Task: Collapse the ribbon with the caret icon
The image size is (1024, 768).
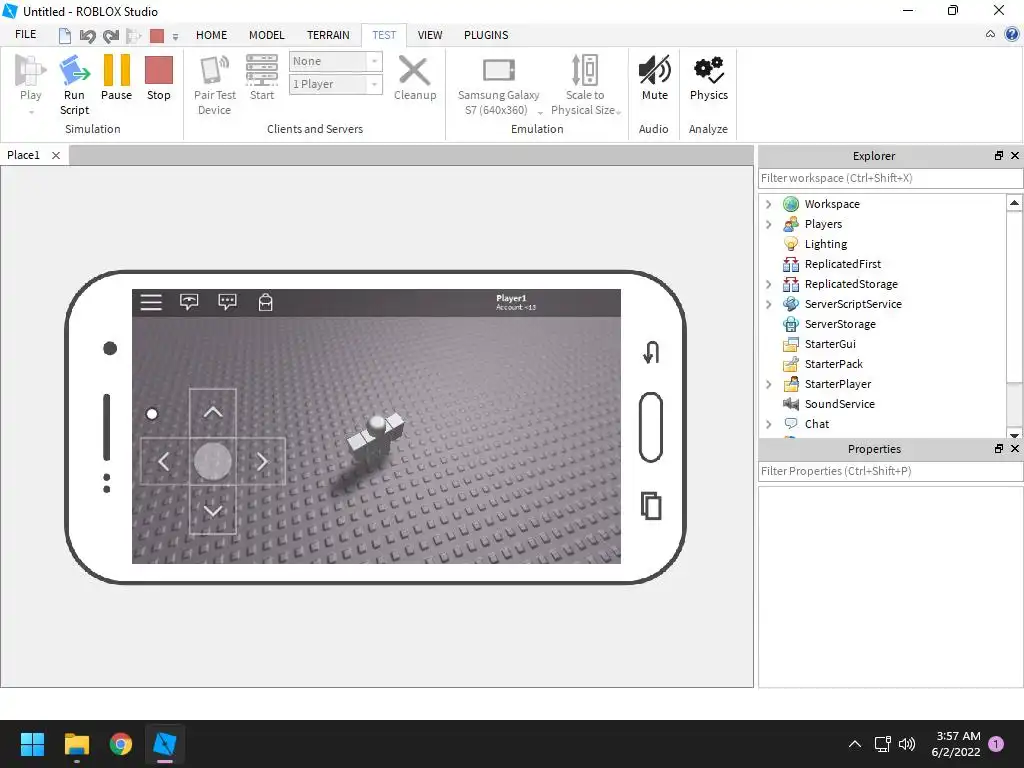Action: coord(990,34)
